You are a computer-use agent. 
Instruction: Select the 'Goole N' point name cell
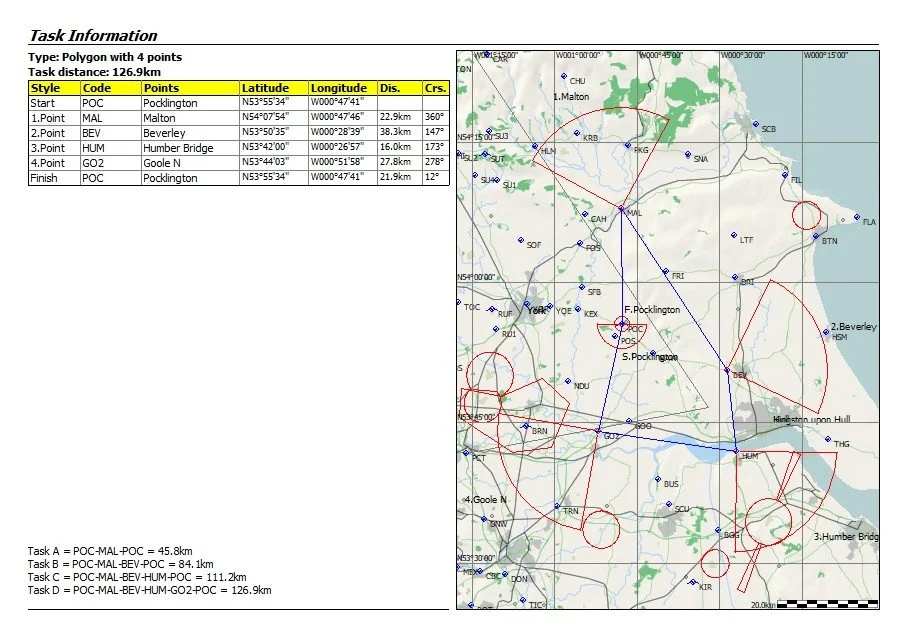190,163
